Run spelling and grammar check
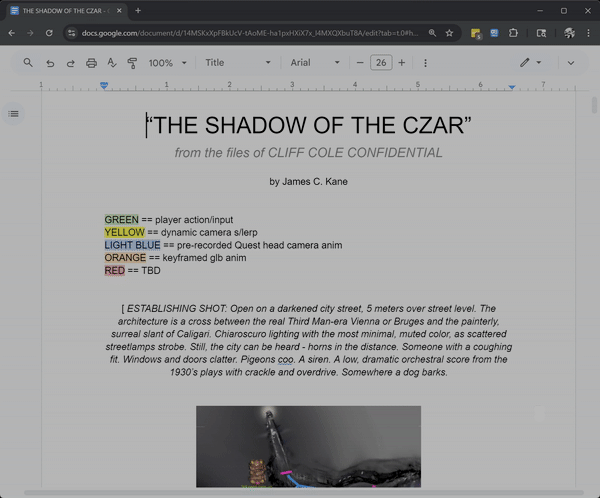This screenshot has height=498, width=600. click(112, 63)
